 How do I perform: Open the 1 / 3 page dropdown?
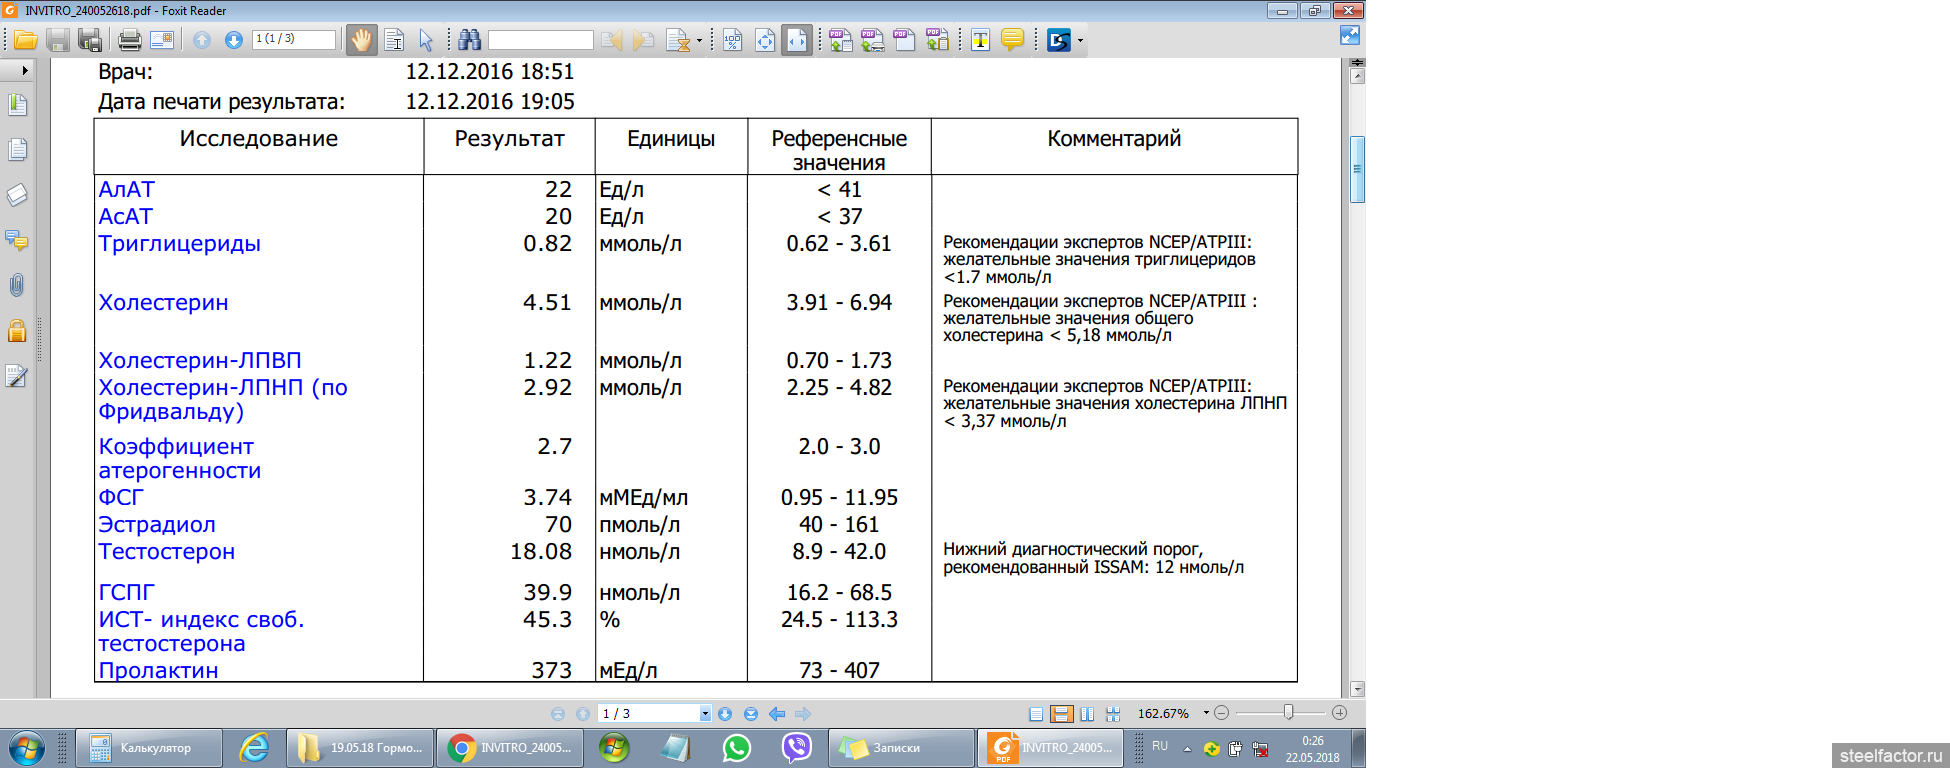(705, 714)
